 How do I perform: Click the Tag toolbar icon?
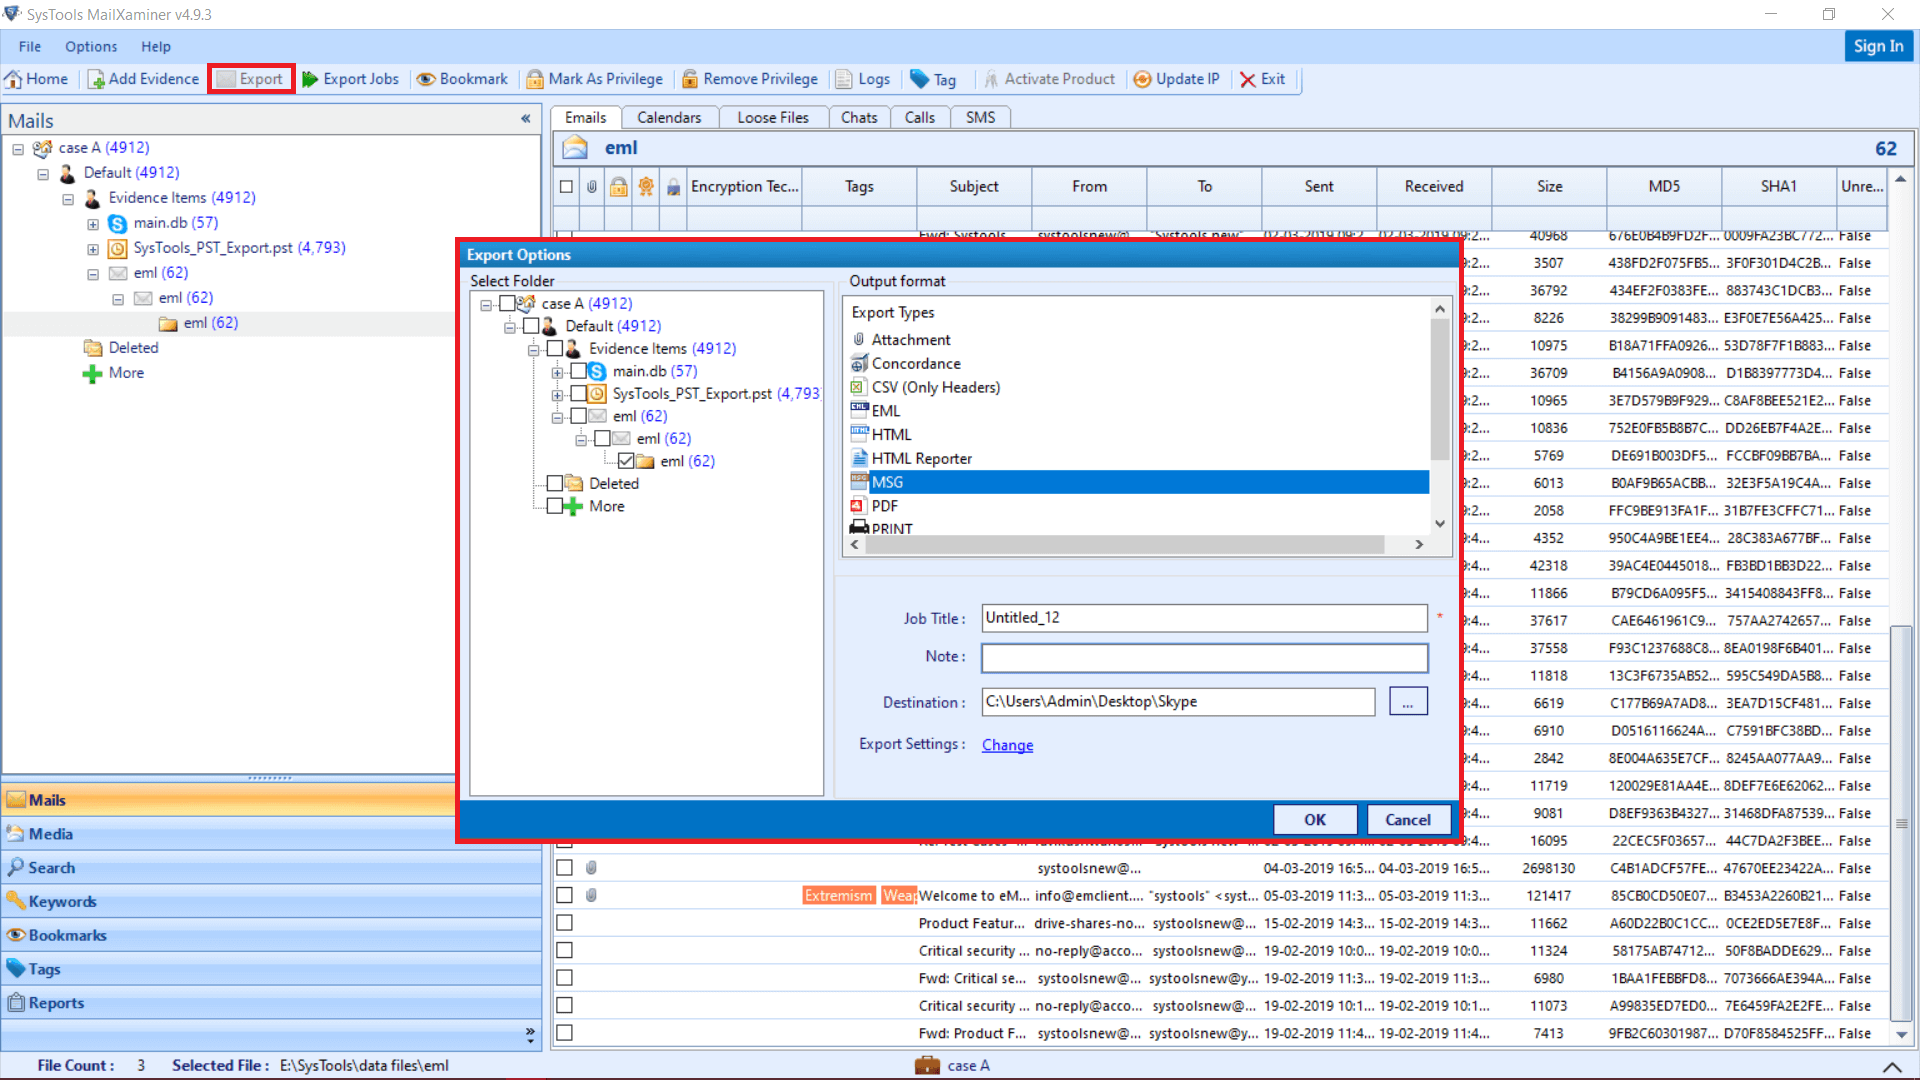coord(919,79)
